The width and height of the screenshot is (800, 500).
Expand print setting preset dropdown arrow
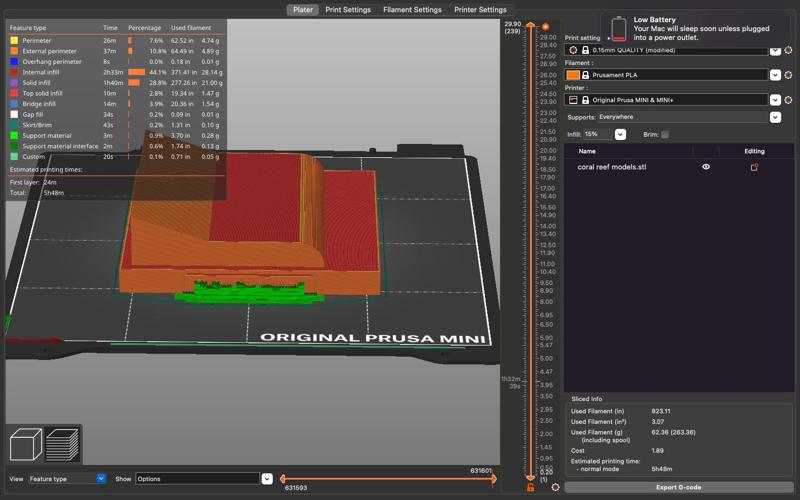coord(775,50)
